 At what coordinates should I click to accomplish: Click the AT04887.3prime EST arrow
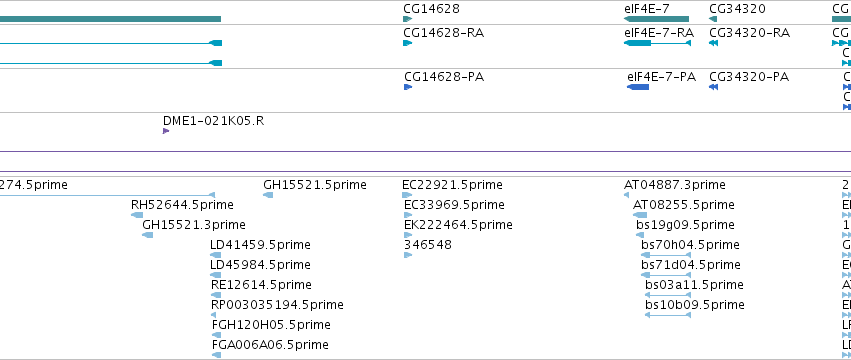click(627, 195)
